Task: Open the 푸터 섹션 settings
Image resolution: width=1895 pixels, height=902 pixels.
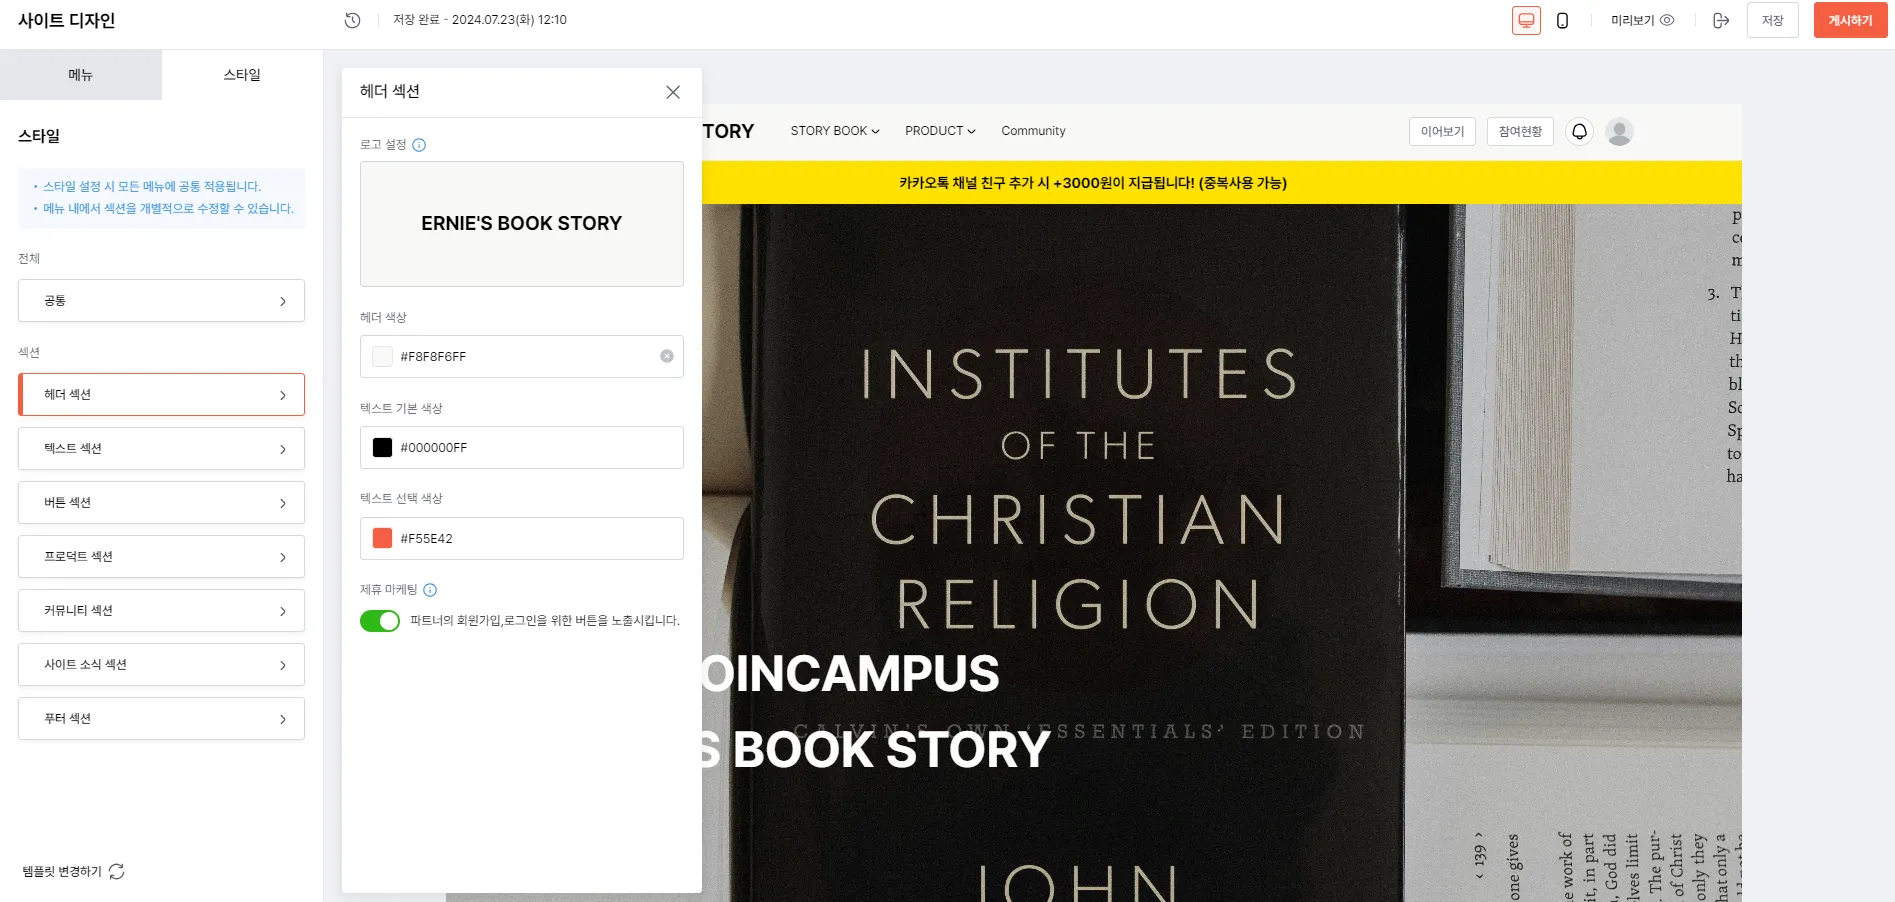Action: 161,718
